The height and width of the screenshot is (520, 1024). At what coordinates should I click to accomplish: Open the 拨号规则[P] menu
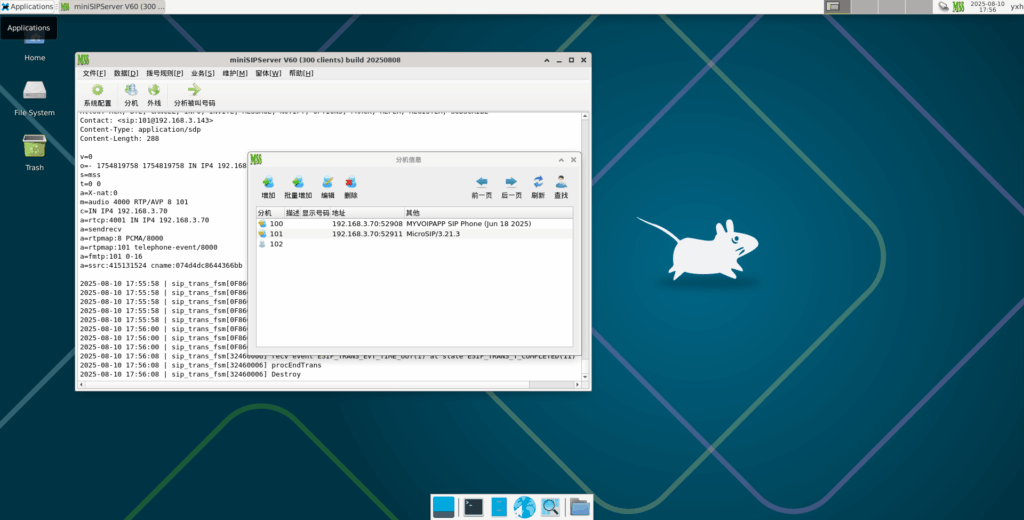tap(165, 73)
